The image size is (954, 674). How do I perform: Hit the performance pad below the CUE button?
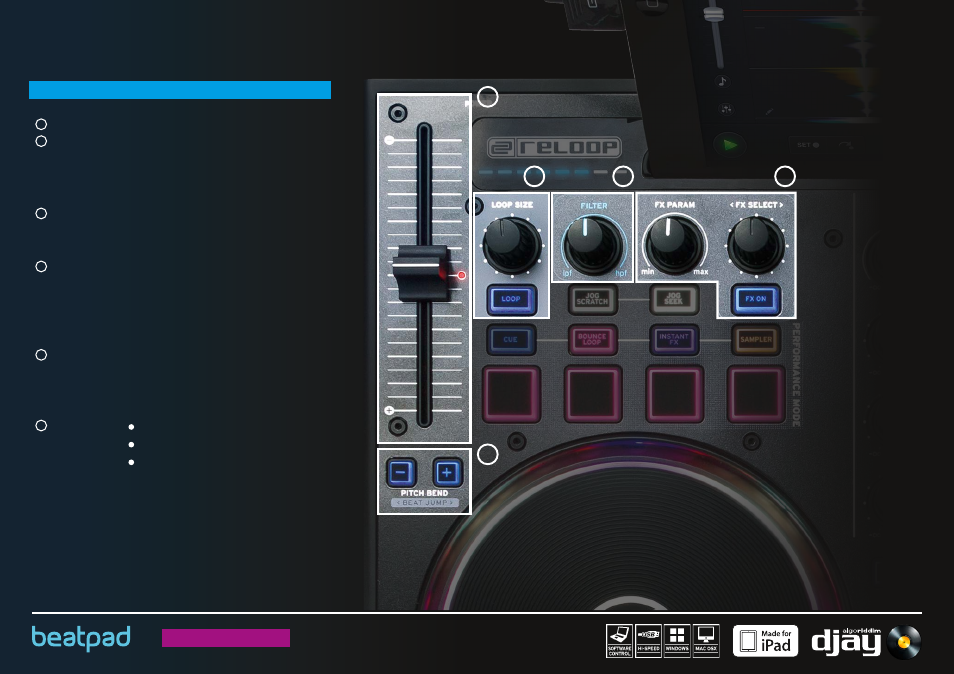click(x=512, y=394)
